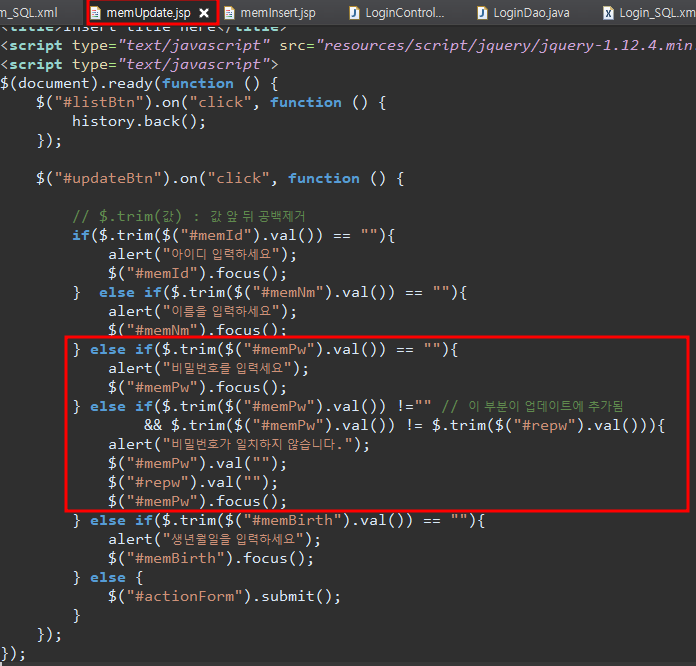The width and height of the screenshot is (696, 666).
Task: Click the $("#memId").focus(); line
Action: (x=198, y=274)
